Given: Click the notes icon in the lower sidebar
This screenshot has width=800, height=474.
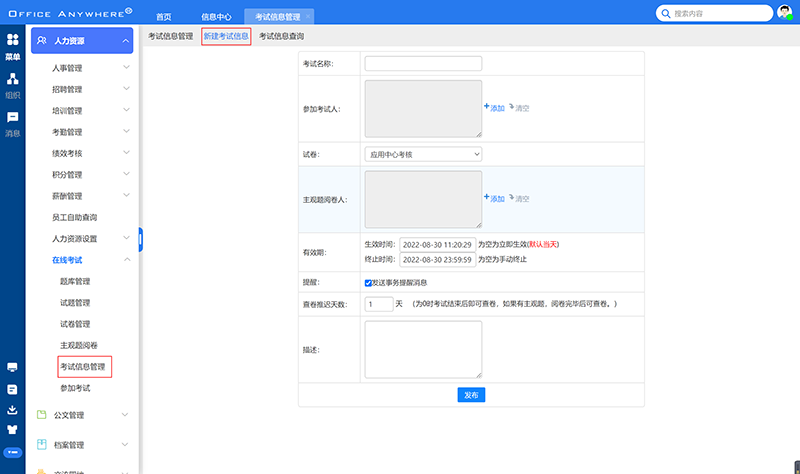Looking at the screenshot, I should click(12, 389).
